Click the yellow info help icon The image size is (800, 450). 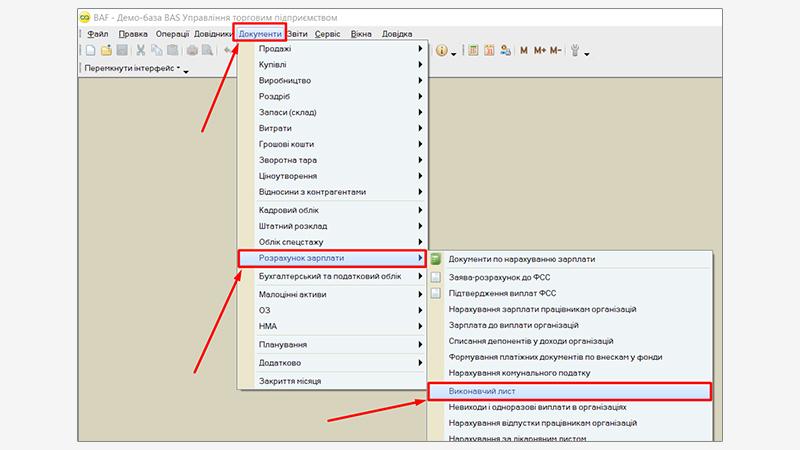click(441, 51)
